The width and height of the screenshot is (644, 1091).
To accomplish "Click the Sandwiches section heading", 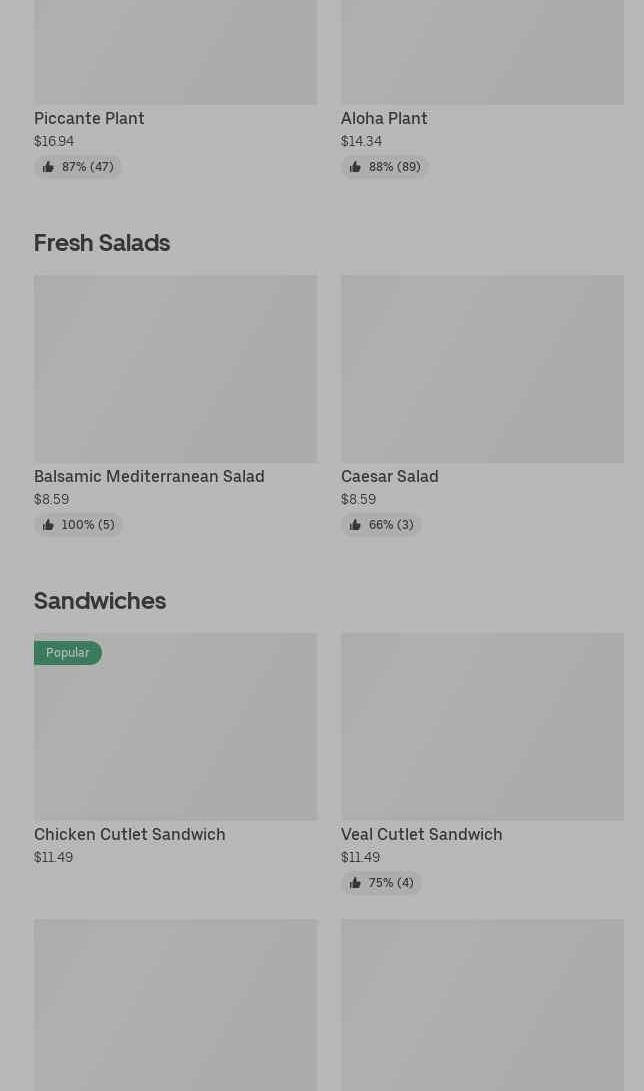I will (x=100, y=601).
